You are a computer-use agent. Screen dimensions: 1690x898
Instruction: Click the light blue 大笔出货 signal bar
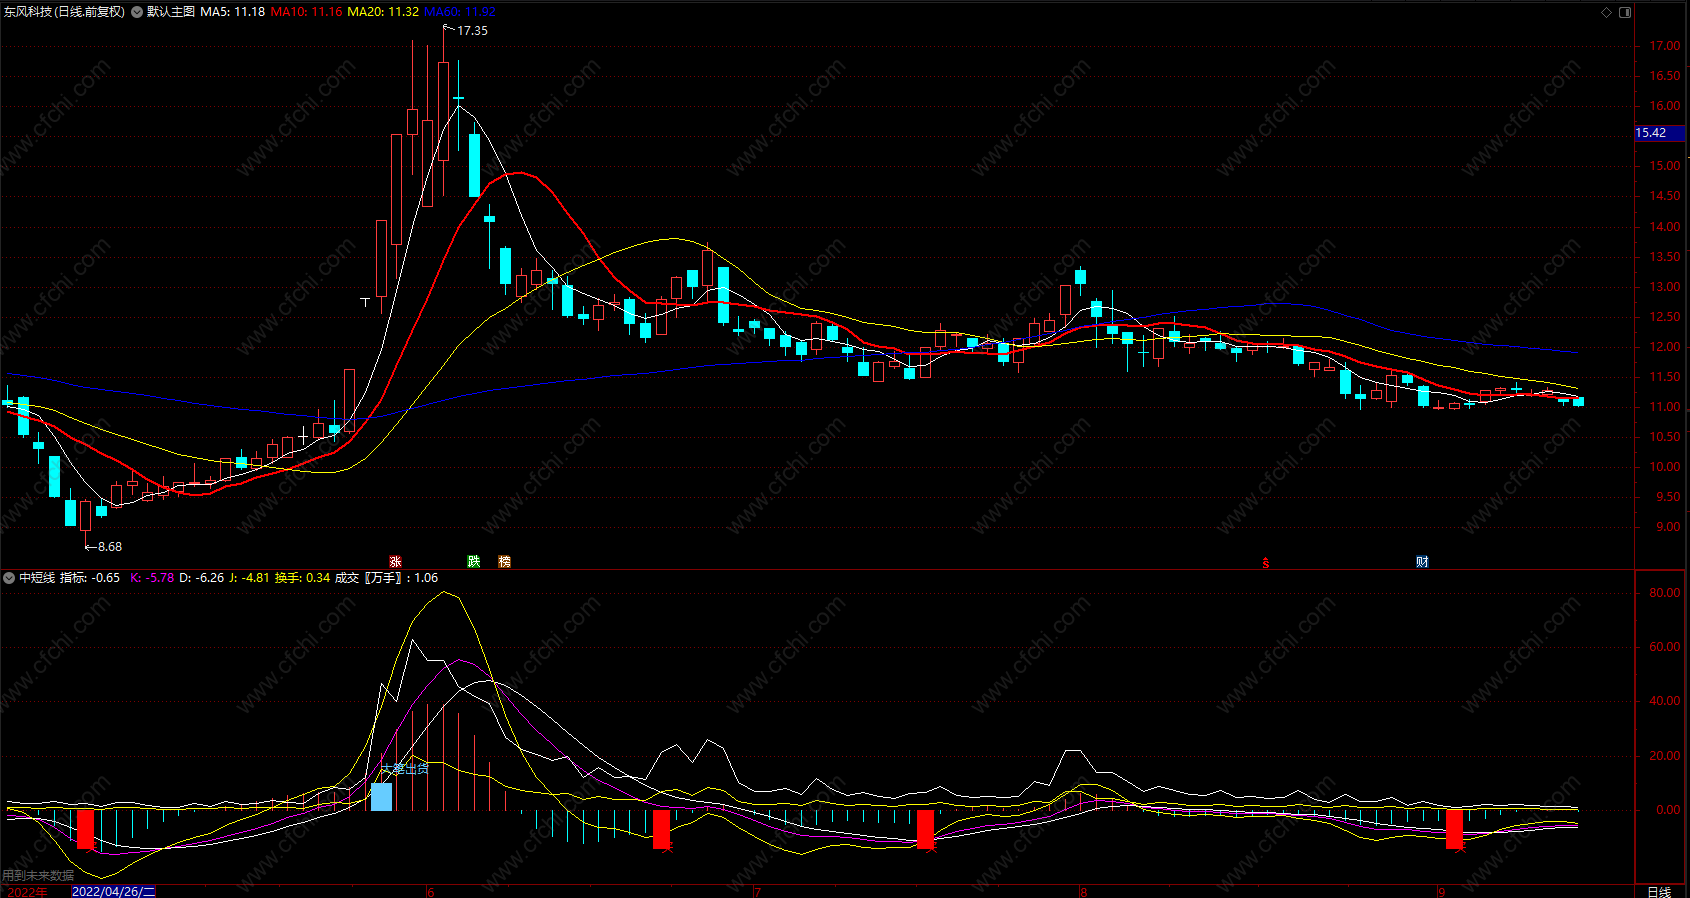(381, 796)
